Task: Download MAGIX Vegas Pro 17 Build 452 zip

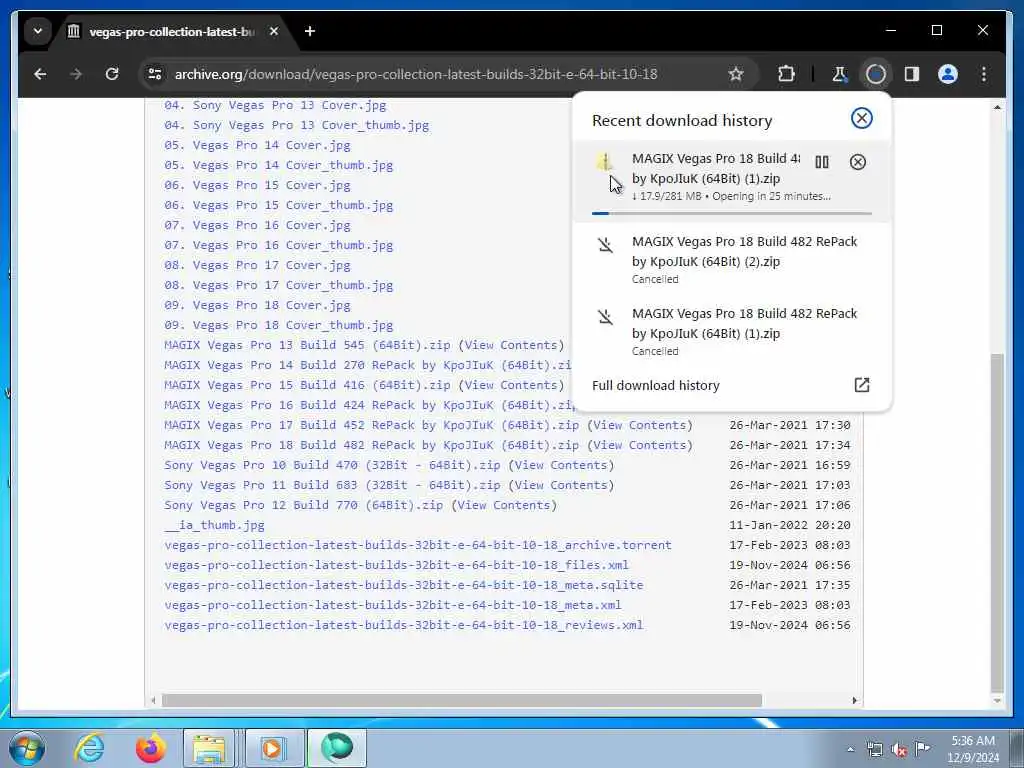Action: (372, 425)
